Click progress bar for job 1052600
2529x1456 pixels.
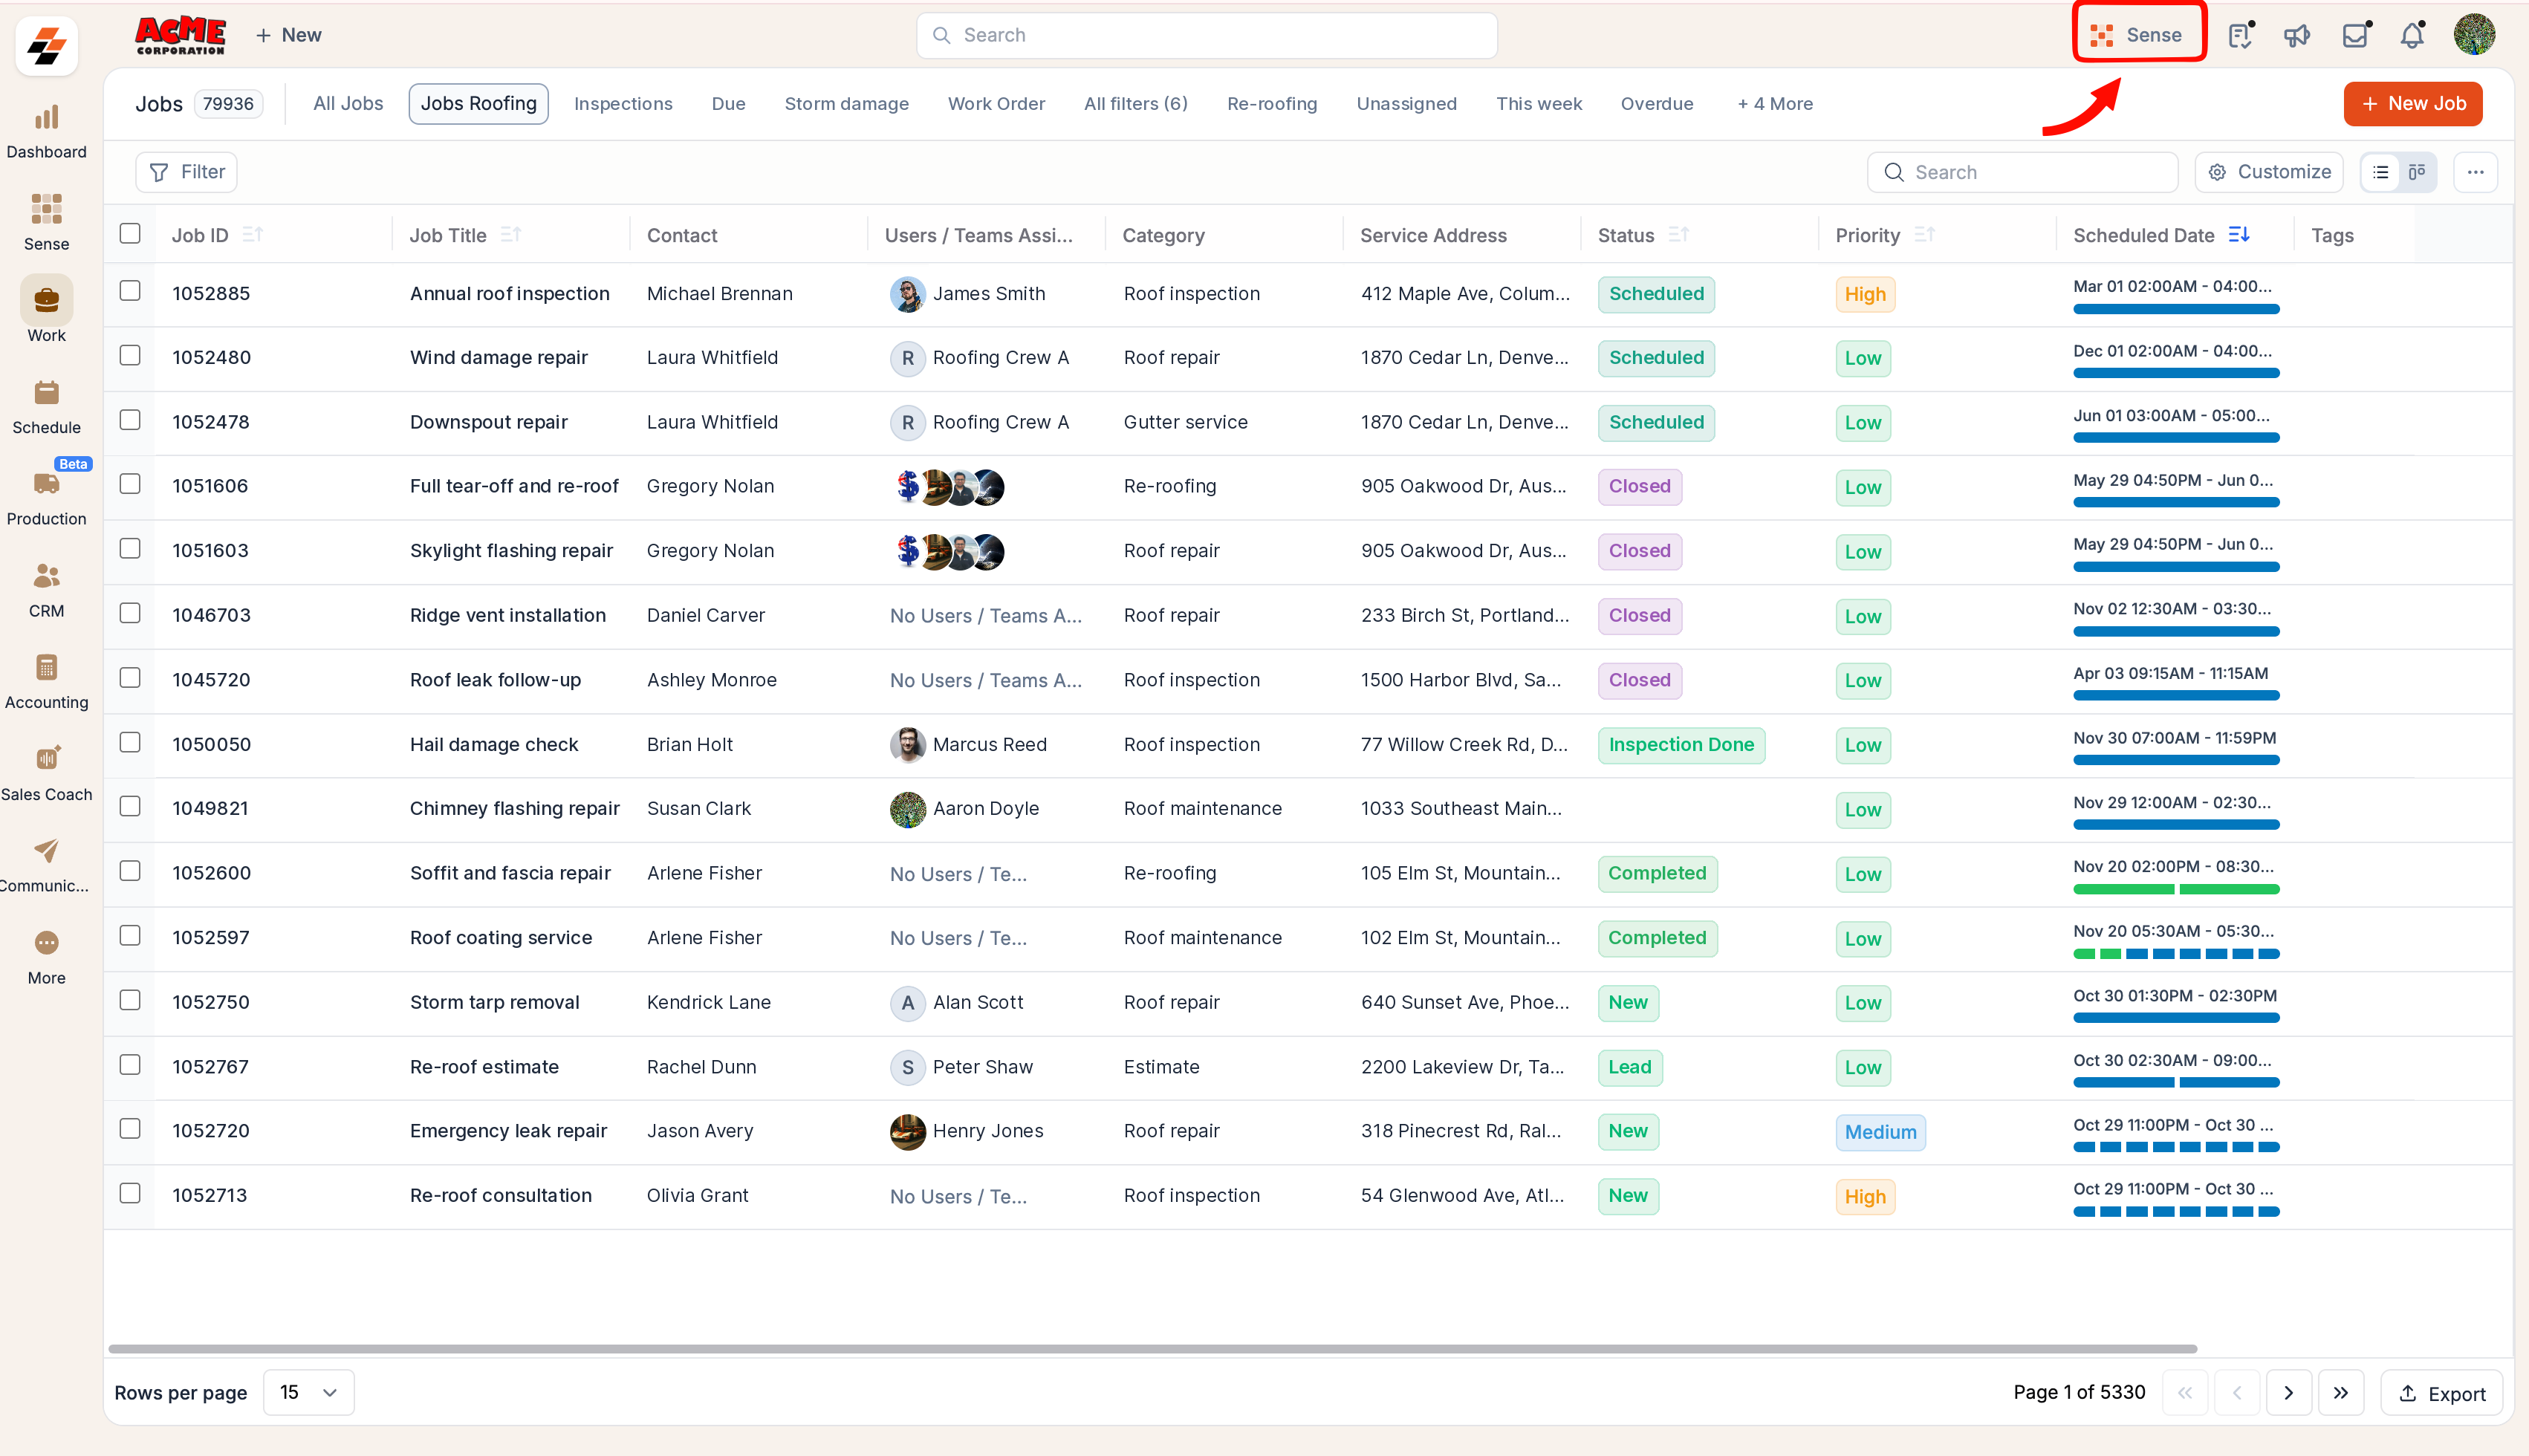[x=2176, y=889]
